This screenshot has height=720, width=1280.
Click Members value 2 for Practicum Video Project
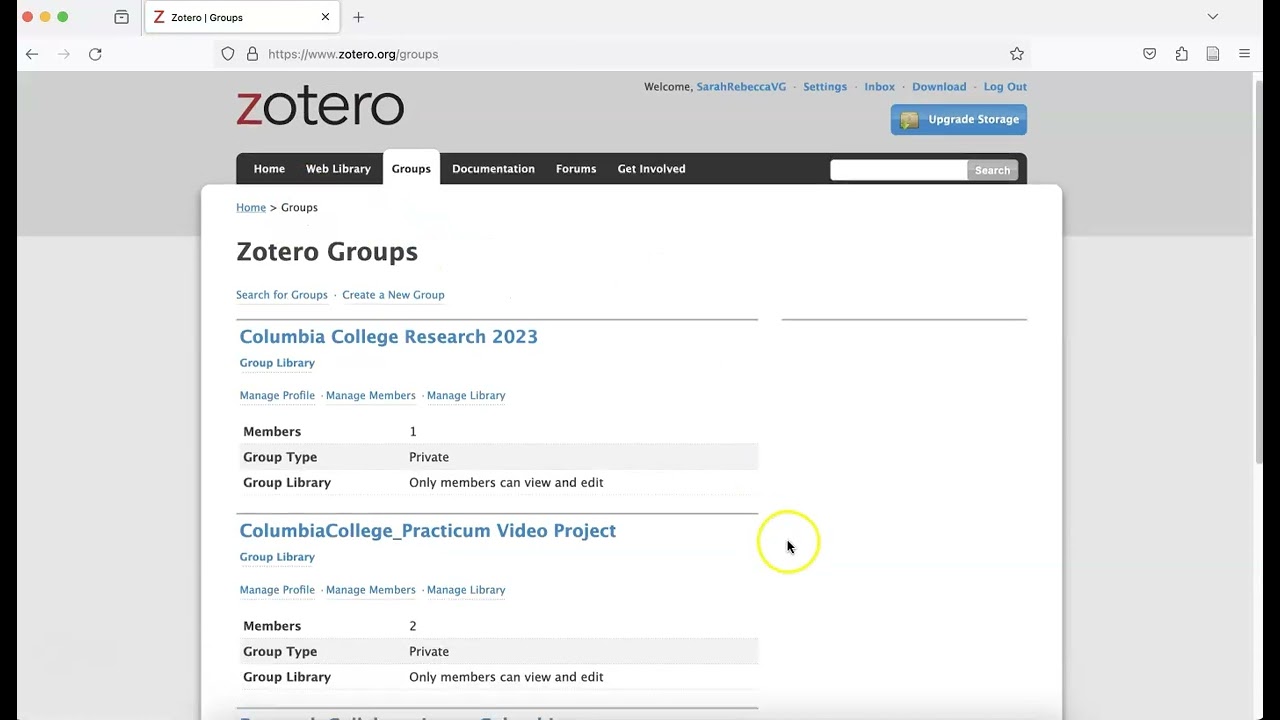[413, 626]
